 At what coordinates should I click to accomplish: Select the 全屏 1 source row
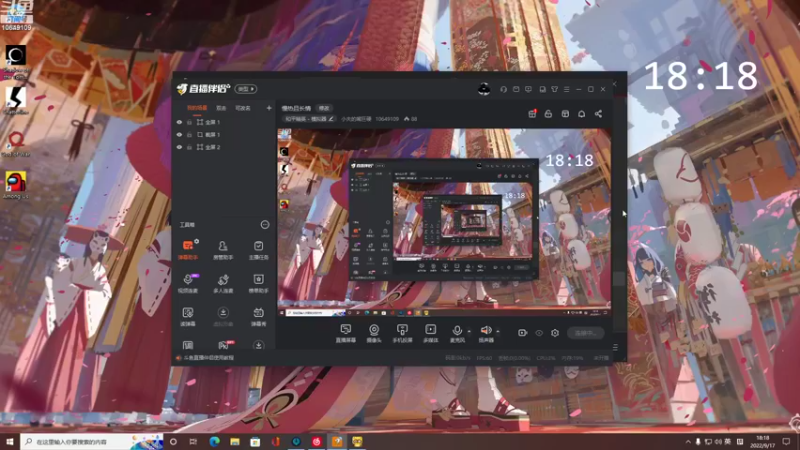click(223, 122)
